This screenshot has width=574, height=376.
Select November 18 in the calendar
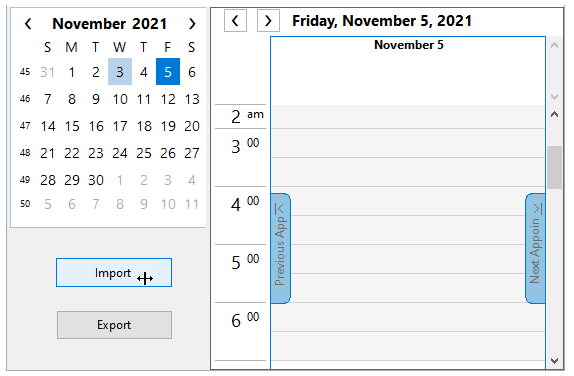click(x=144, y=126)
